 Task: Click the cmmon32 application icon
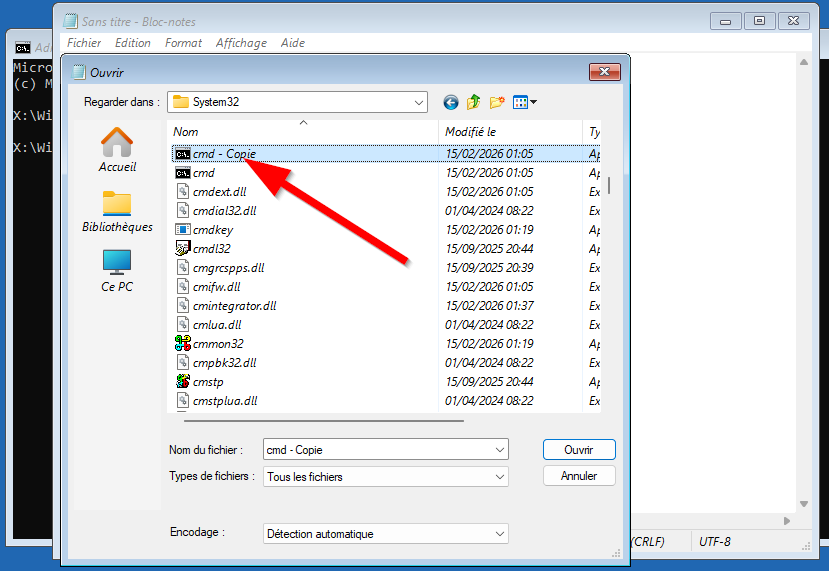coord(182,343)
